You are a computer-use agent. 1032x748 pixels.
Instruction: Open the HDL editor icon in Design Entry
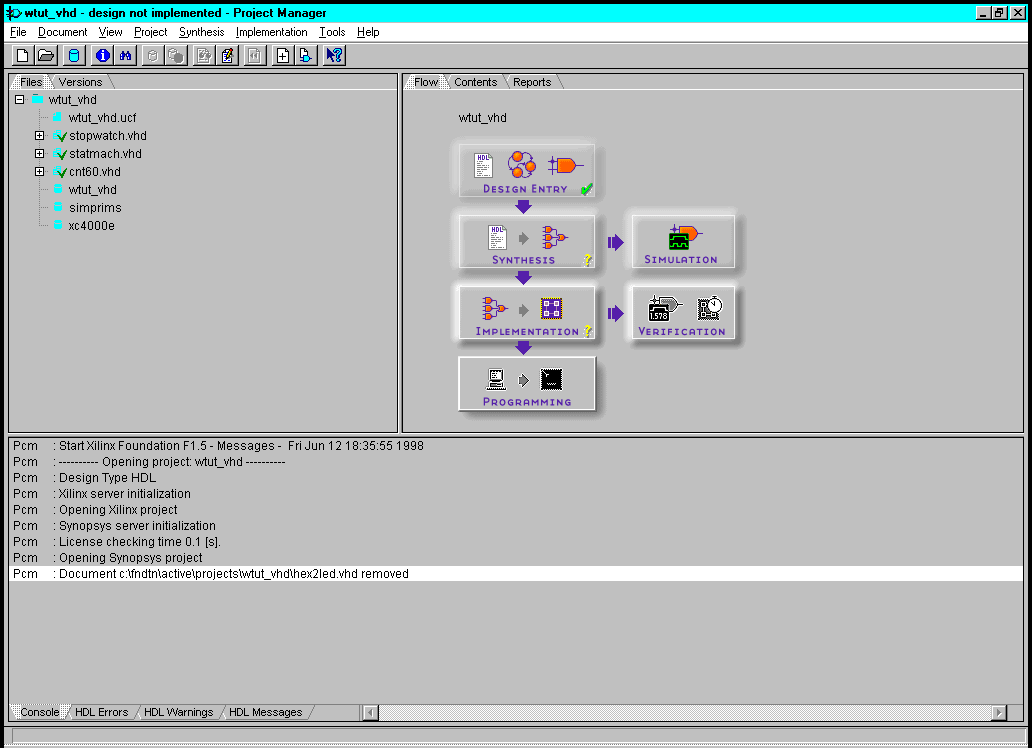pos(484,165)
